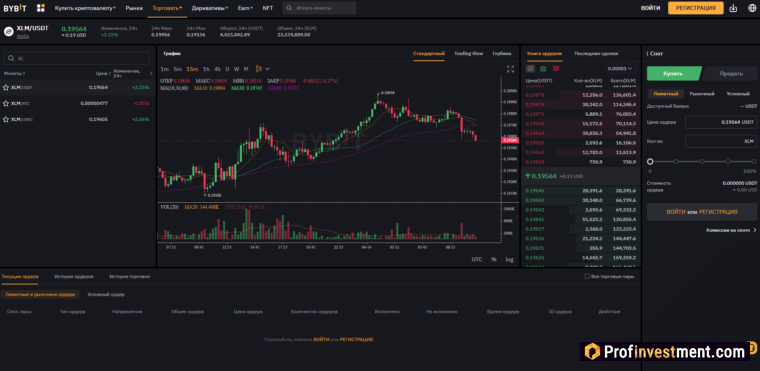
Task: Switch to Trading View chart tab
Action: pyautogui.click(x=469, y=53)
